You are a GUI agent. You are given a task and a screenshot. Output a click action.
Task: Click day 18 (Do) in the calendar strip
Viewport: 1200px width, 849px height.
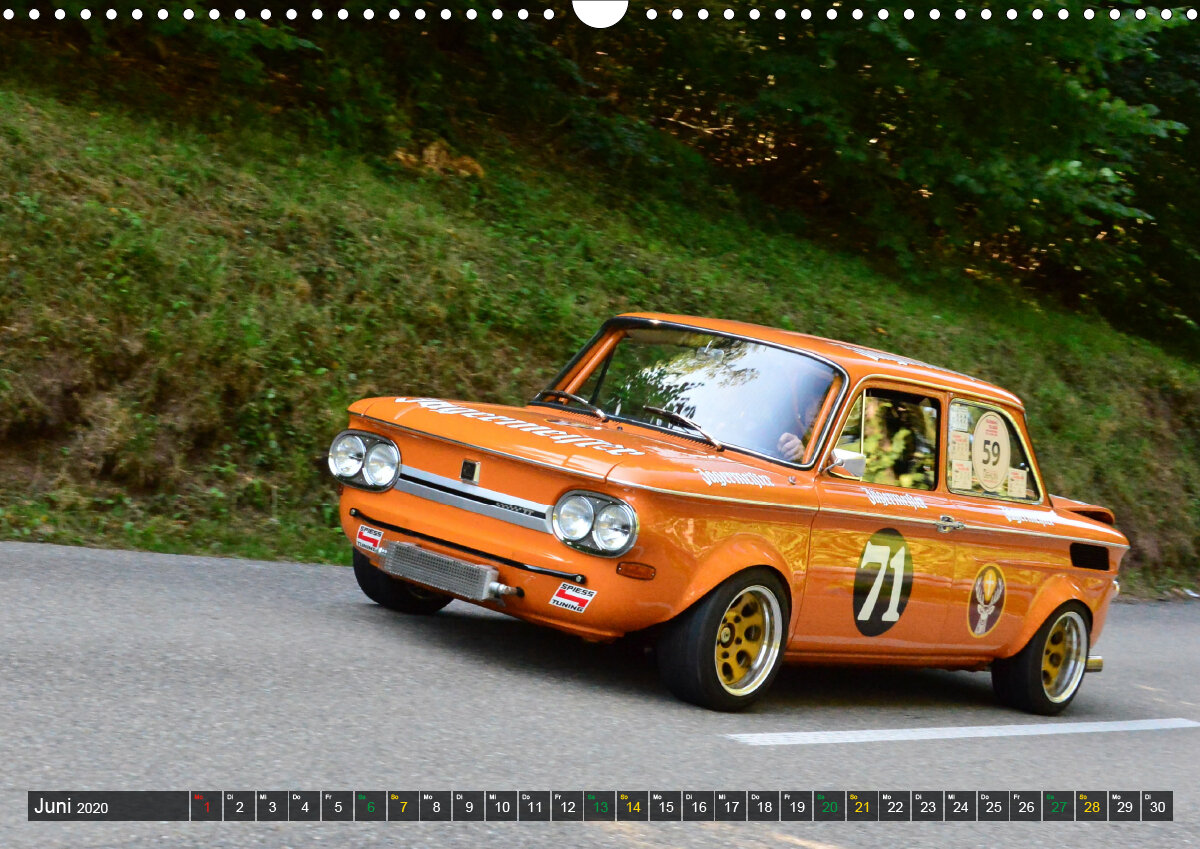pyautogui.click(x=764, y=806)
